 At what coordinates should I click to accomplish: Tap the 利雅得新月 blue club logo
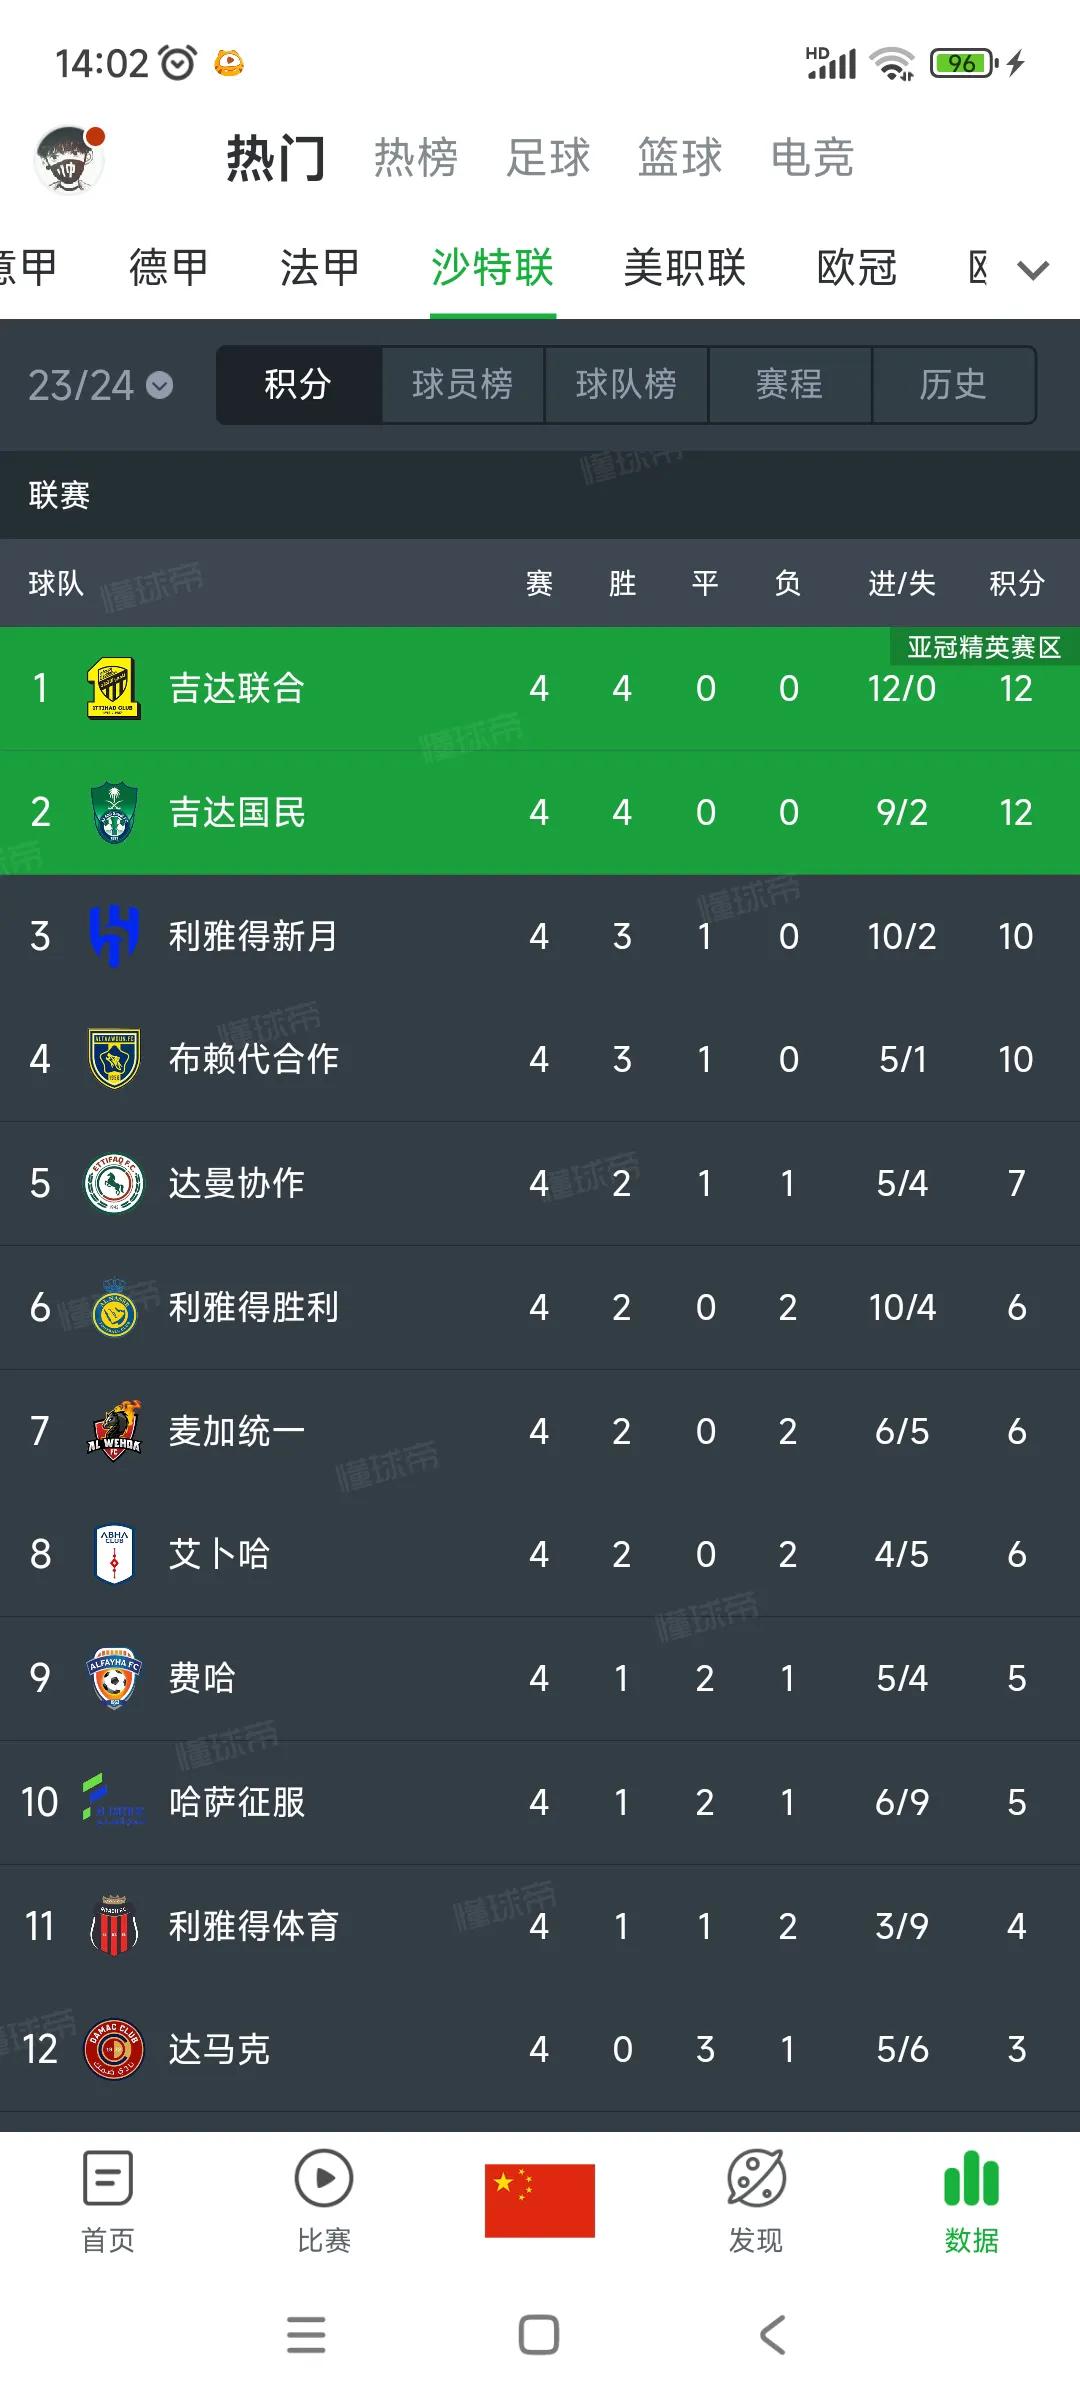click(x=114, y=936)
